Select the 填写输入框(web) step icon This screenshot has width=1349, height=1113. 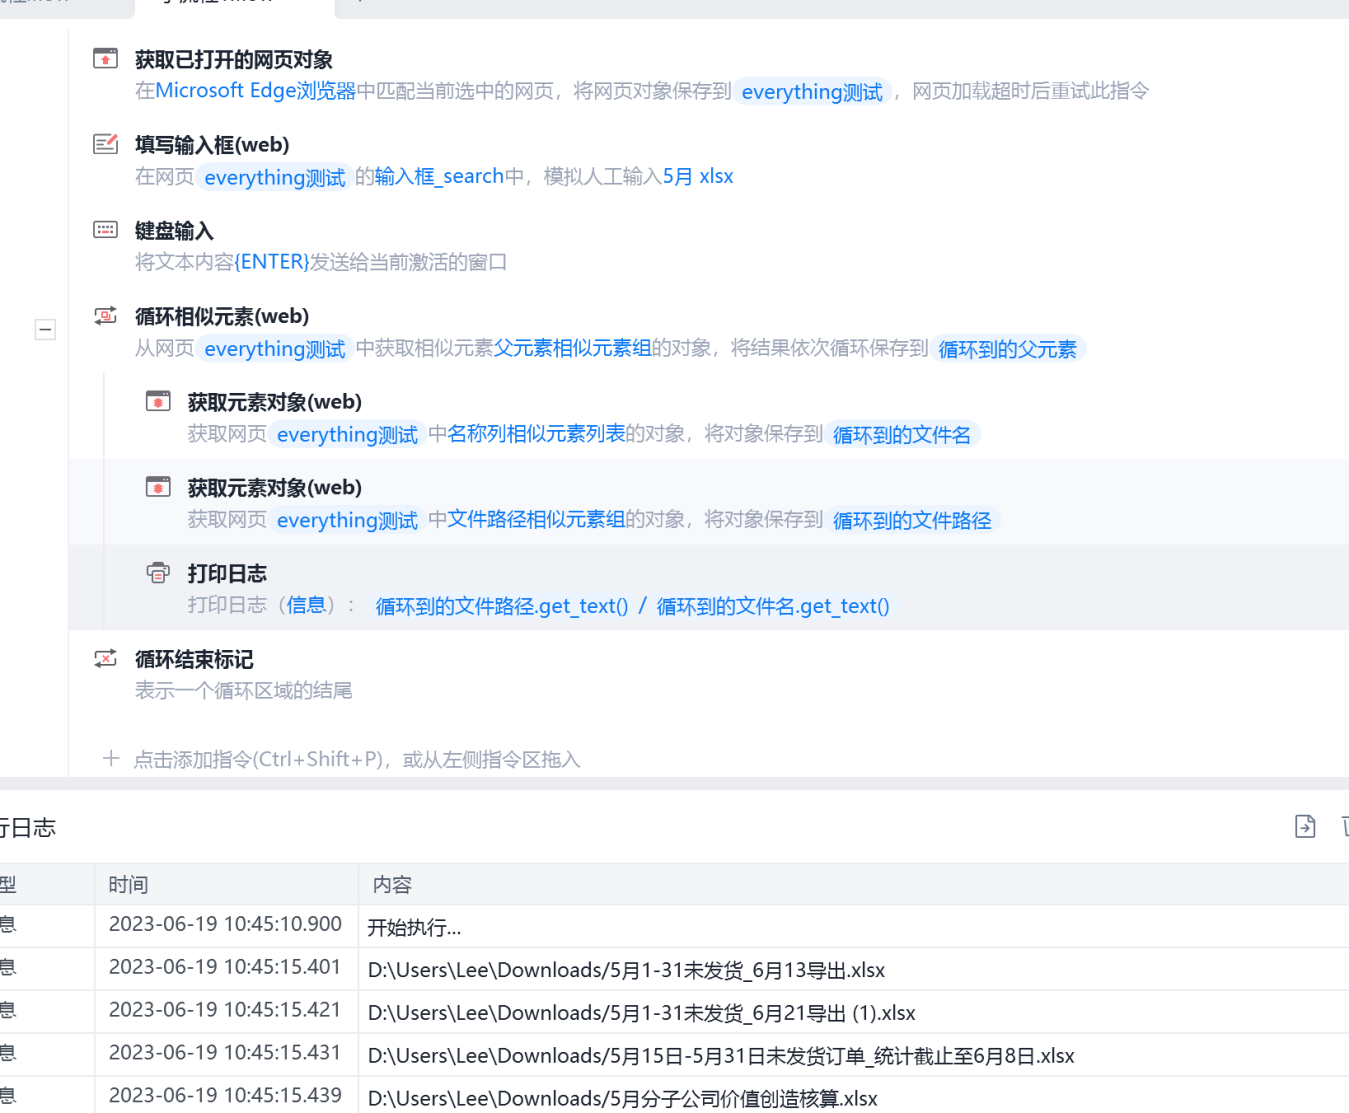[105, 145]
